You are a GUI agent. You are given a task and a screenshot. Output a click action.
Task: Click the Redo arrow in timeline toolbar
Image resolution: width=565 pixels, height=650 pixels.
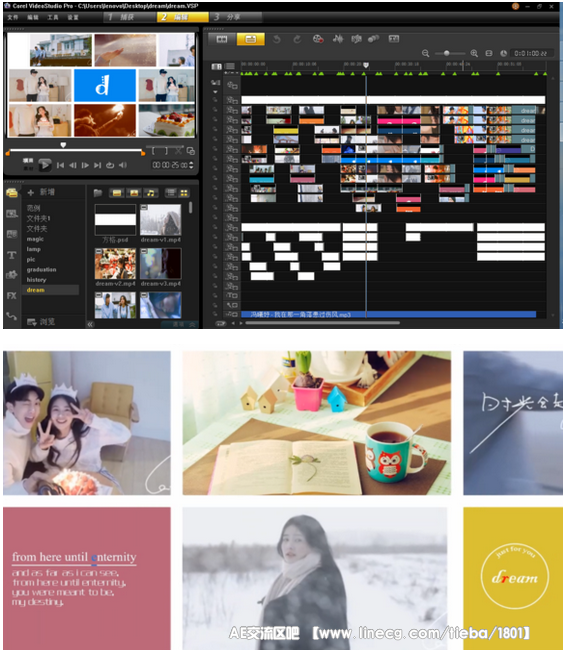pyautogui.click(x=297, y=39)
